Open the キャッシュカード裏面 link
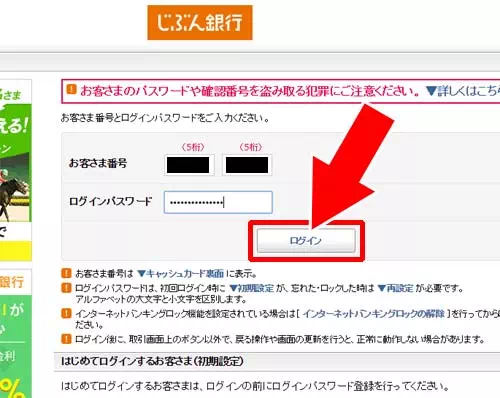This screenshot has height=398, width=500. [x=181, y=274]
